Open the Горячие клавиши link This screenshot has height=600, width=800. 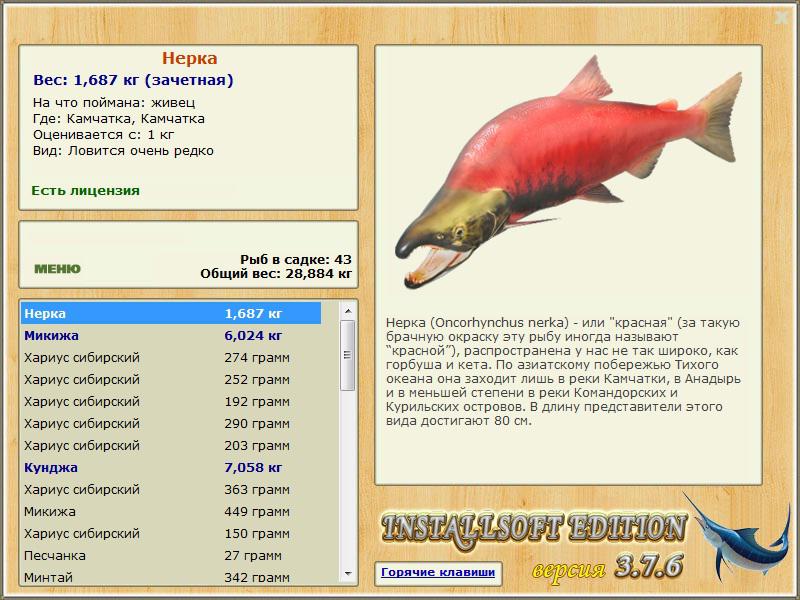pos(438,572)
